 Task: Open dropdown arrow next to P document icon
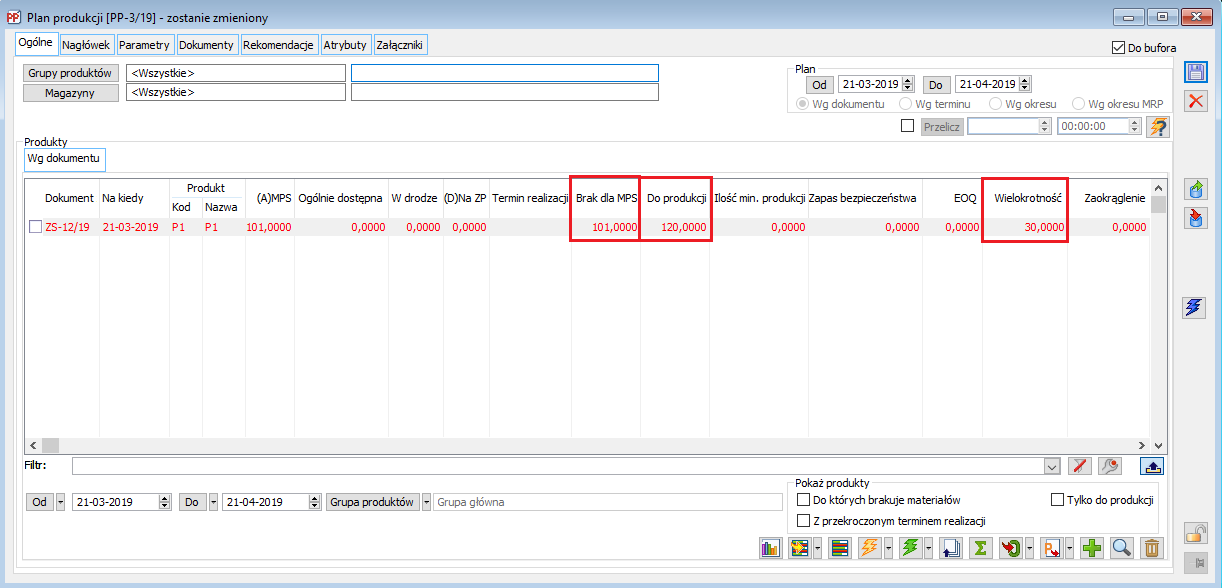pyautogui.click(x=1068, y=548)
